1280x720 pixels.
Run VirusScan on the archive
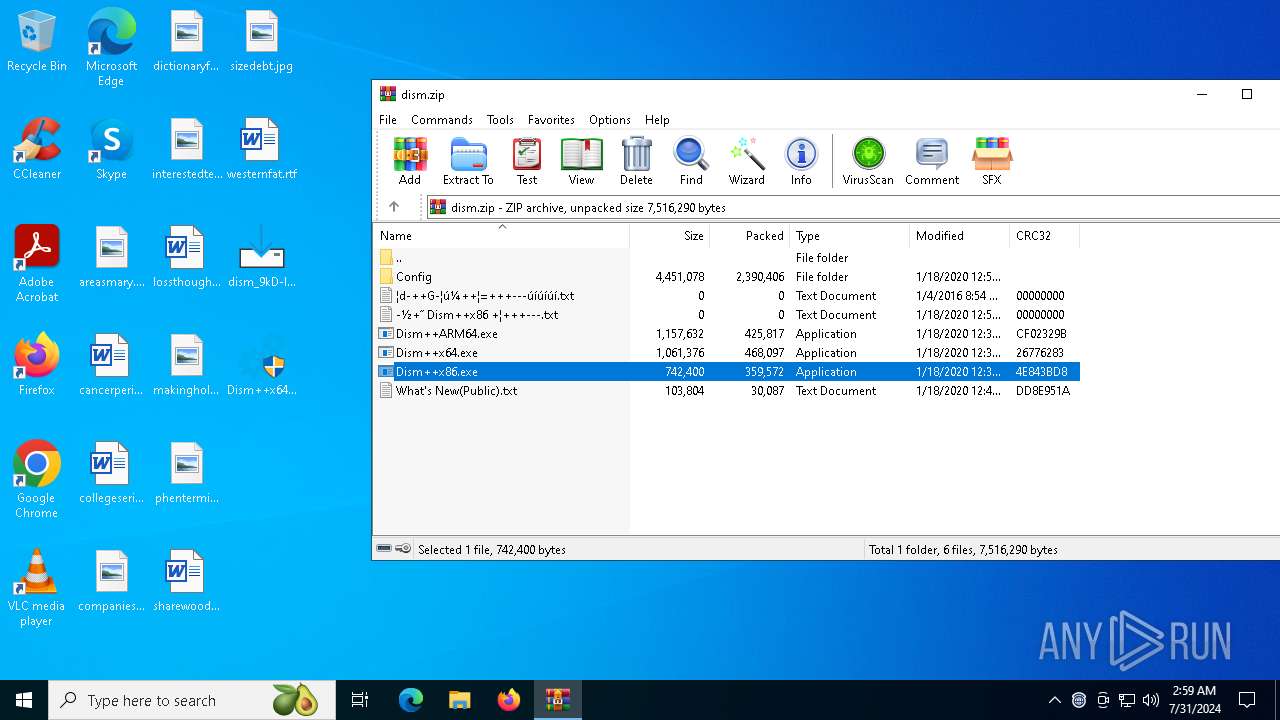868,161
